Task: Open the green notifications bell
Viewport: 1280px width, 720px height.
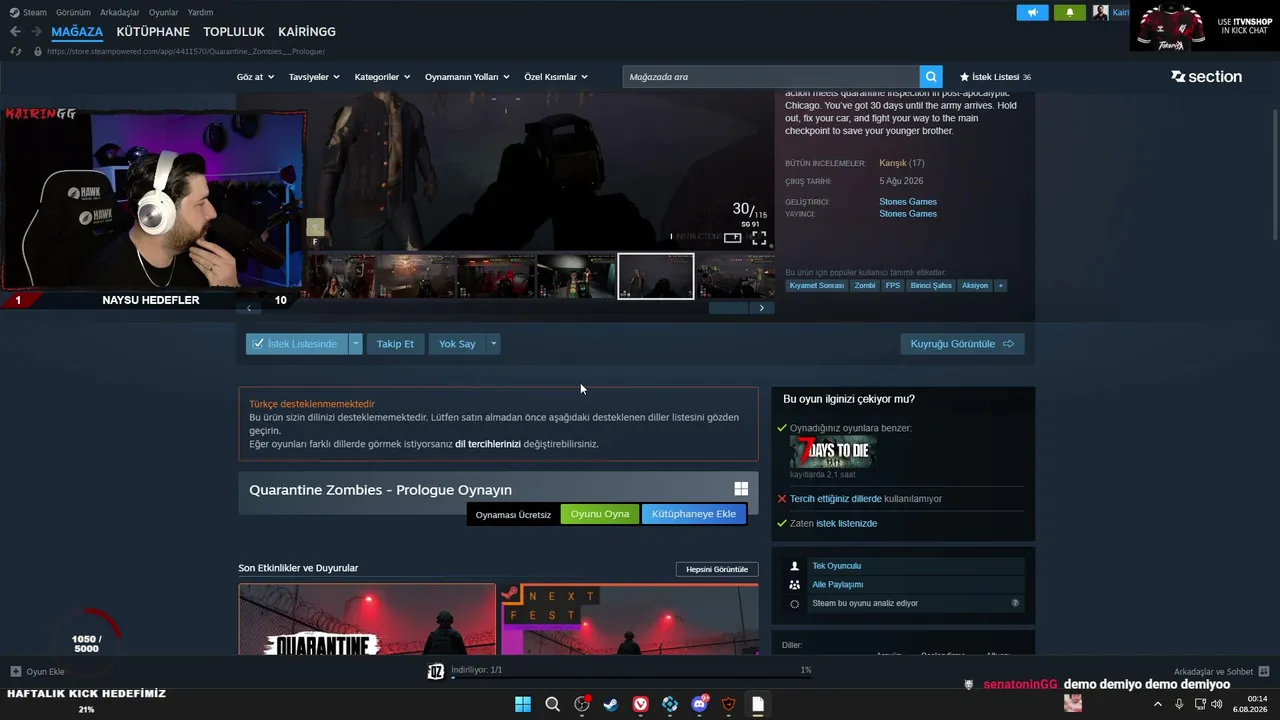Action: [x=1069, y=12]
